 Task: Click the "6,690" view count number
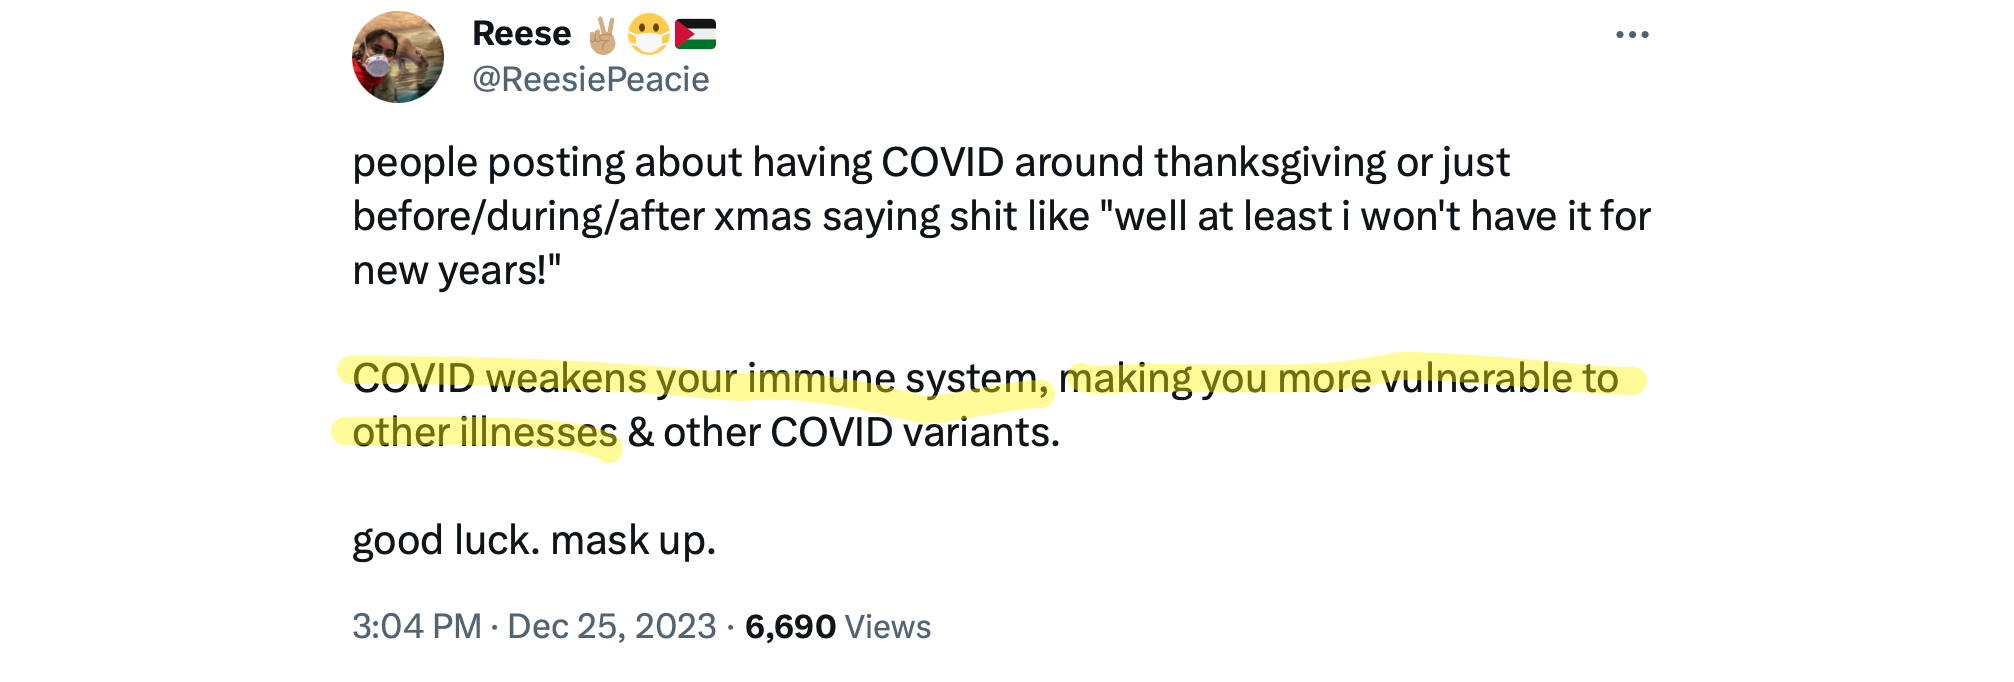(790, 627)
